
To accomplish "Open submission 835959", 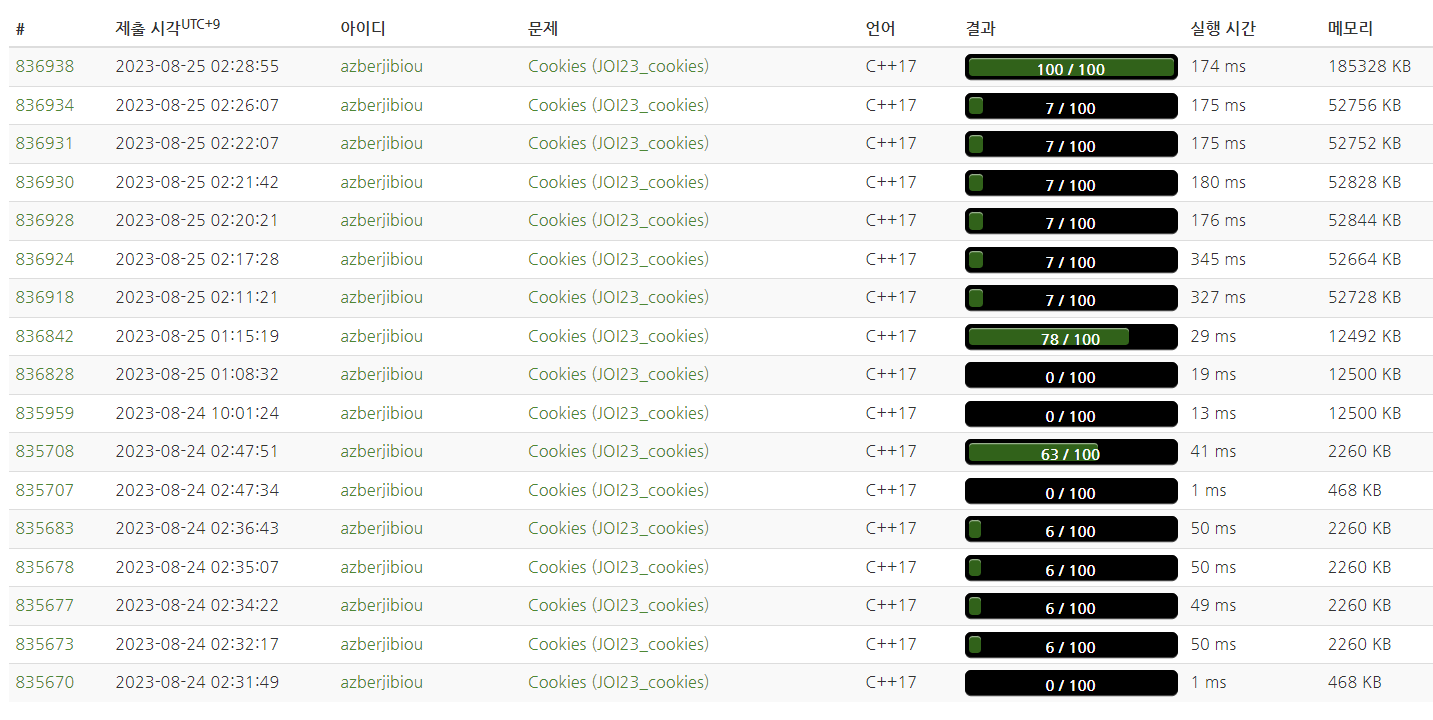I will 45,413.
